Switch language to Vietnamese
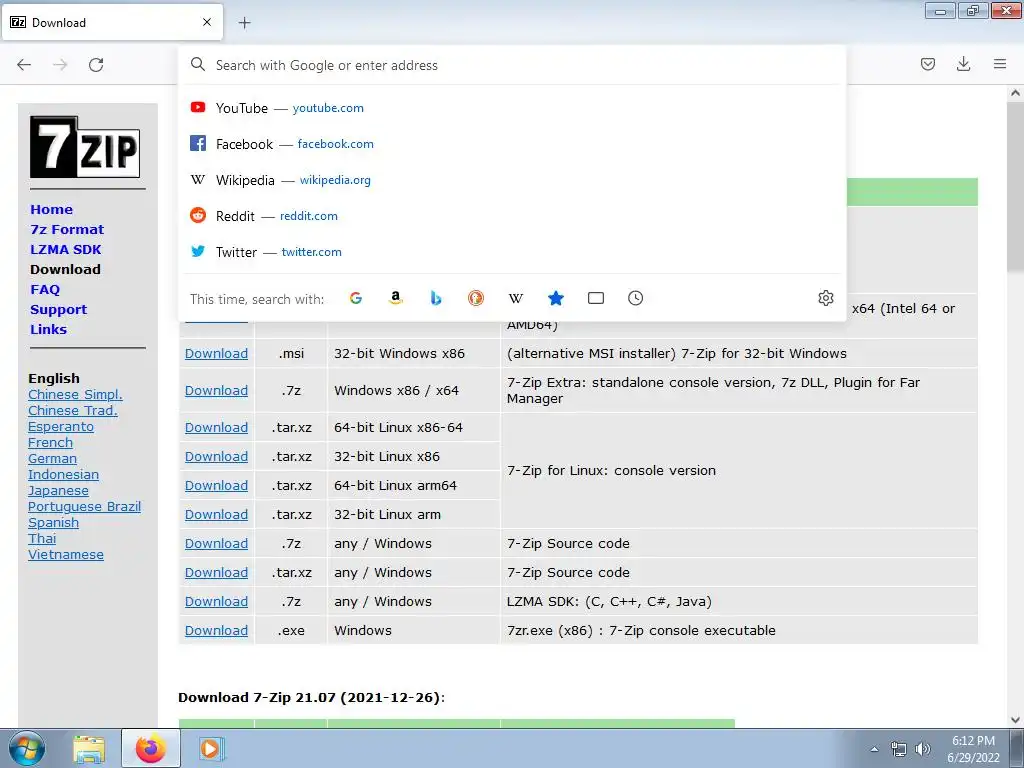Viewport: 1024px width, 768px height. (66, 555)
